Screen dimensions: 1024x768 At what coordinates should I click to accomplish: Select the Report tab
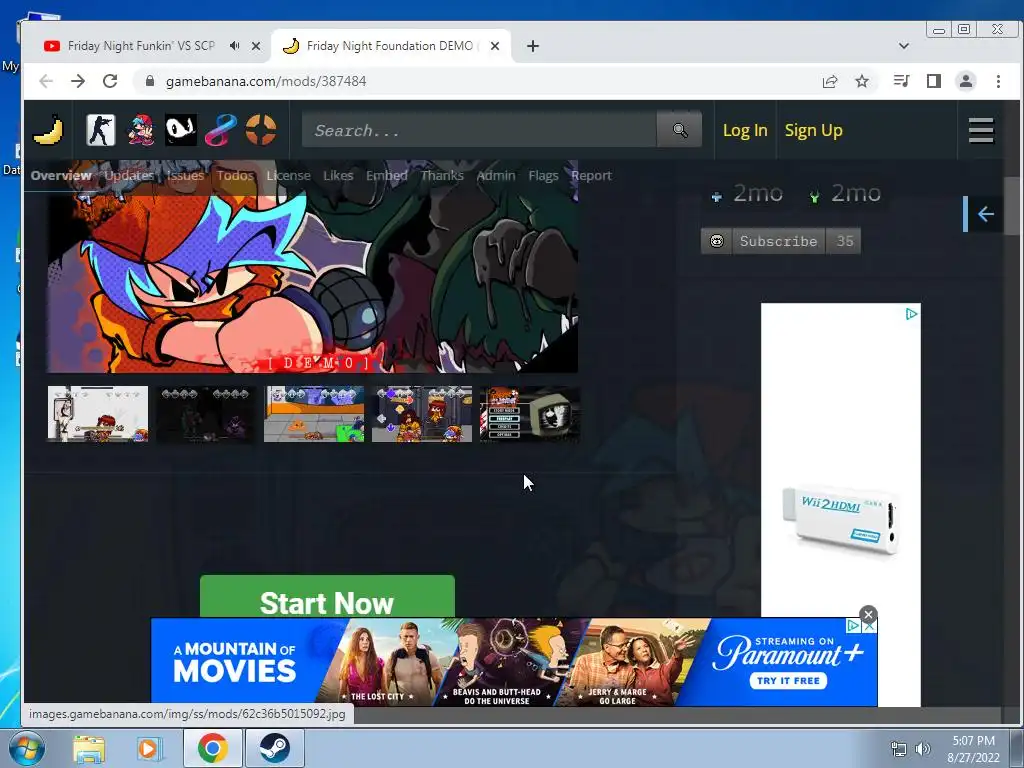click(x=591, y=175)
